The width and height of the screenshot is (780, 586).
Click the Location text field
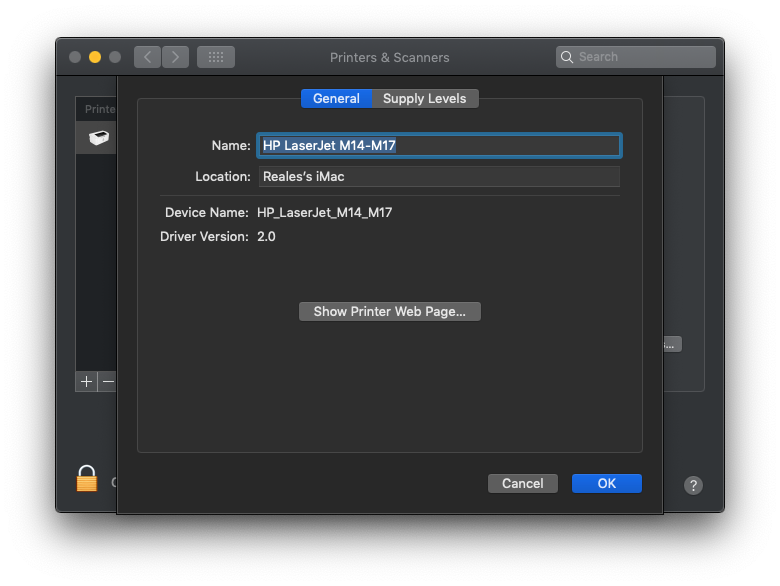click(x=439, y=176)
